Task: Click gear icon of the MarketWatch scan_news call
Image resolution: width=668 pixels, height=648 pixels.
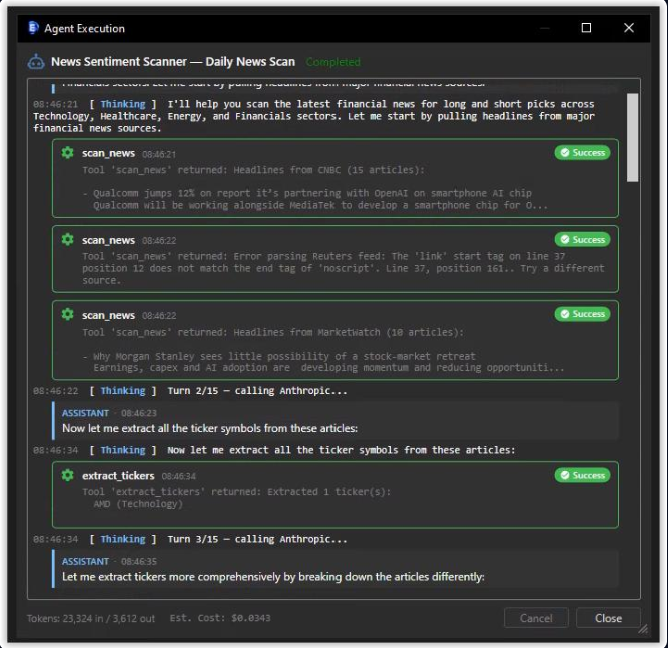Action: pyautogui.click(x=67, y=314)
